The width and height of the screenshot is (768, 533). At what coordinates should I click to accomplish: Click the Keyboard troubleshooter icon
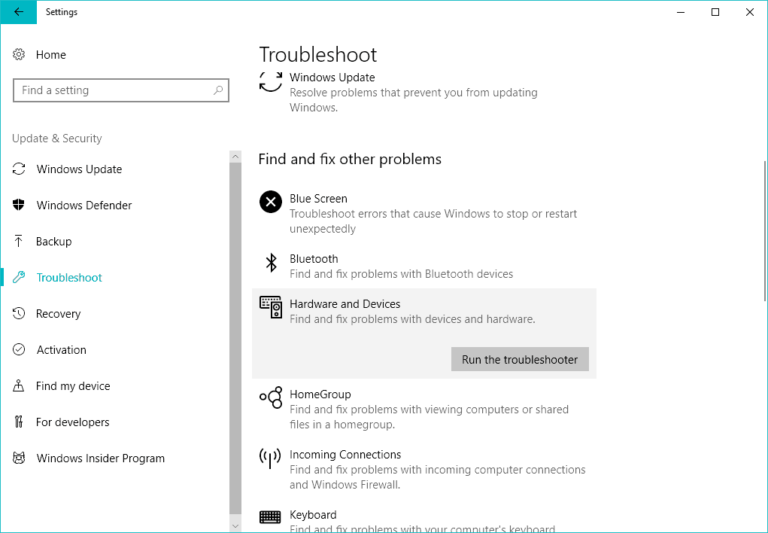click(270, 517)
